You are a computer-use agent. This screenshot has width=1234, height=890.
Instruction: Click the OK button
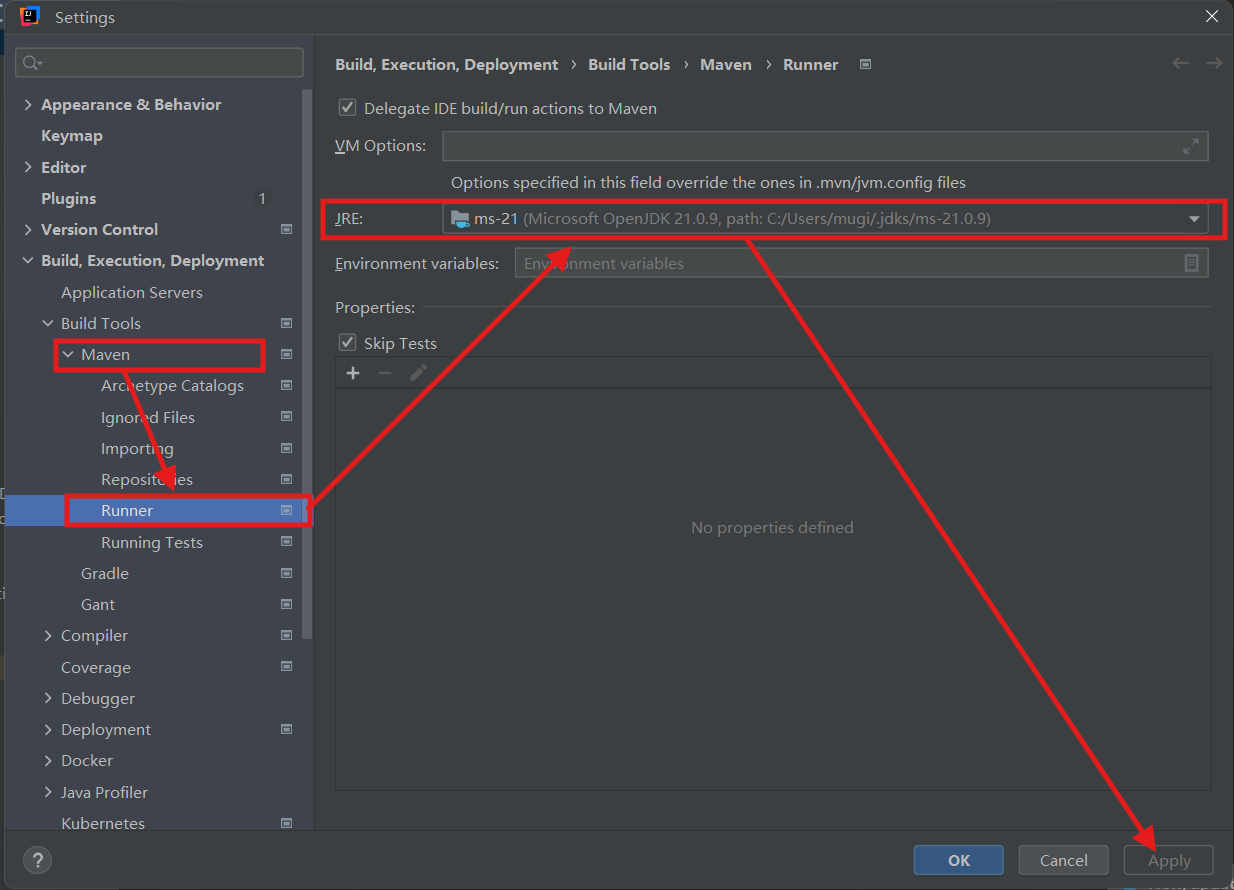coord(959,860)
